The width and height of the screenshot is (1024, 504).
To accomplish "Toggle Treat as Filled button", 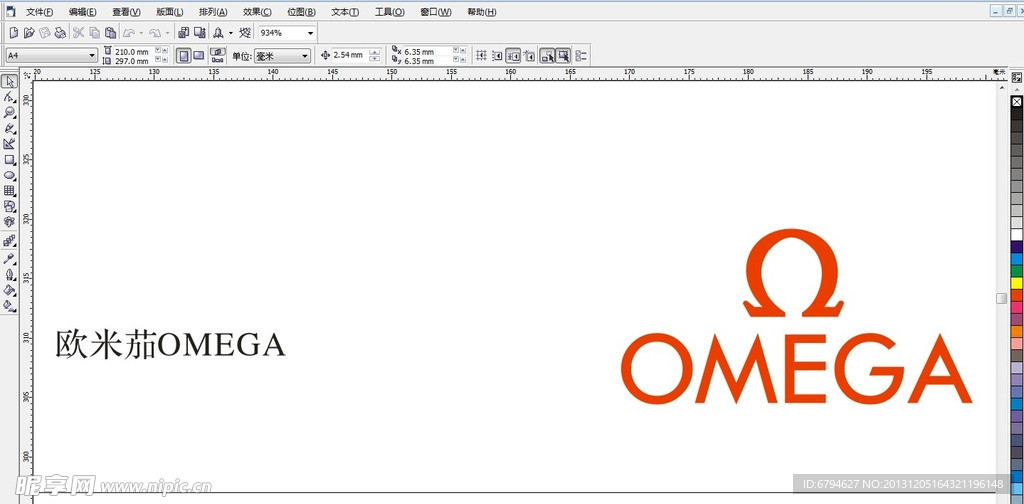I will pyautogui.click(x=563, y=55).
